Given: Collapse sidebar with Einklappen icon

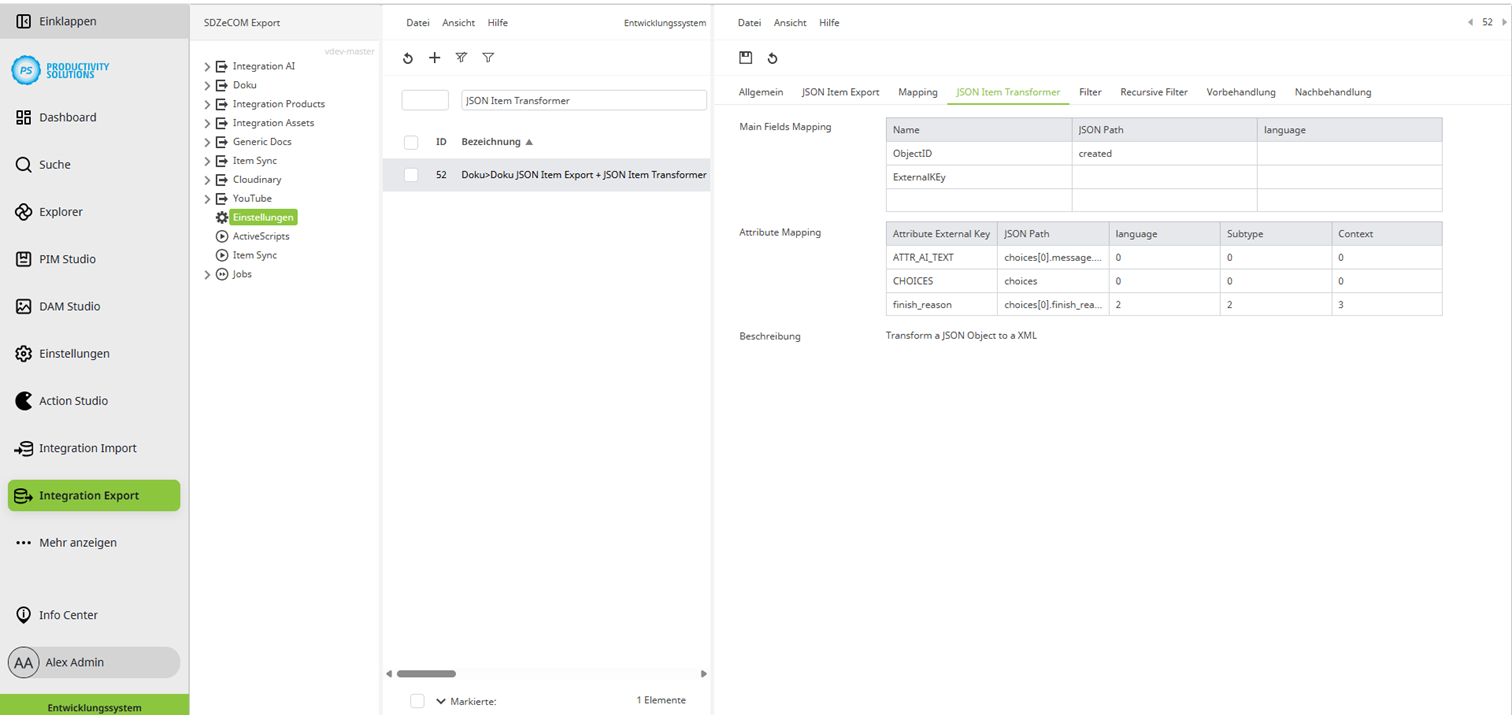Looking at the screenshot, I should point(24,21).
